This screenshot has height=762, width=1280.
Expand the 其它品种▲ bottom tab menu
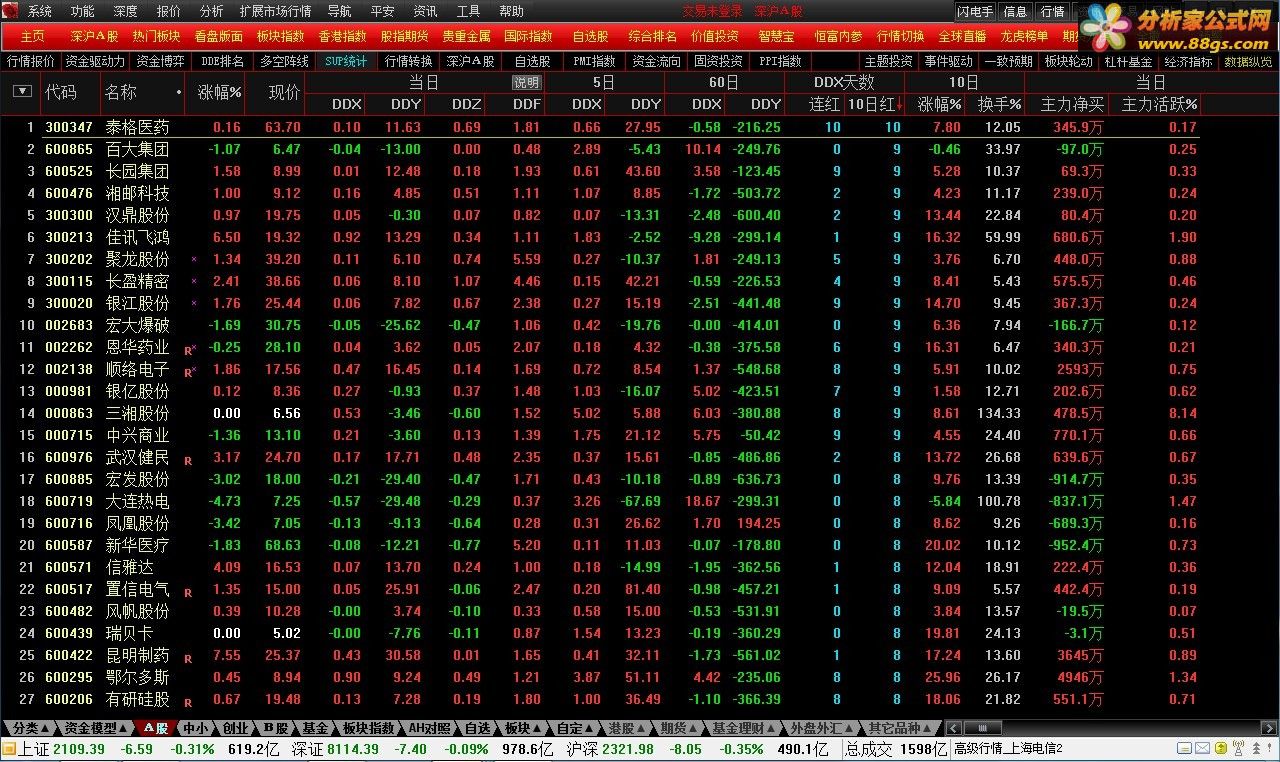(x=900, y=728)
